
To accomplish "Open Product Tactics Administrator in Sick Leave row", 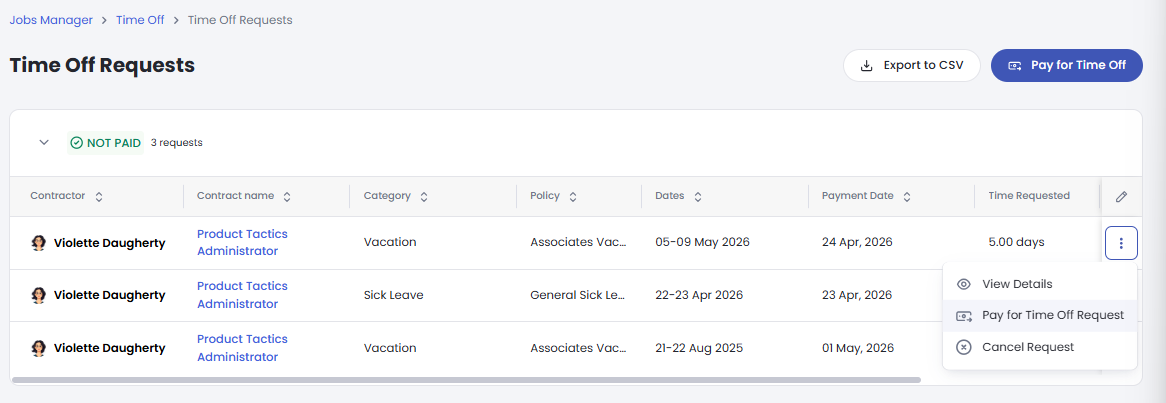I will [242, 295].
